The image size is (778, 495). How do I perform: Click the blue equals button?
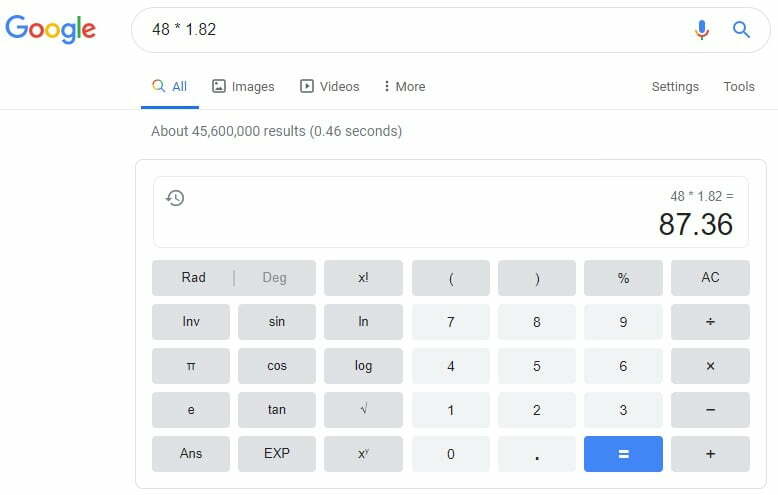click(623, 454)
